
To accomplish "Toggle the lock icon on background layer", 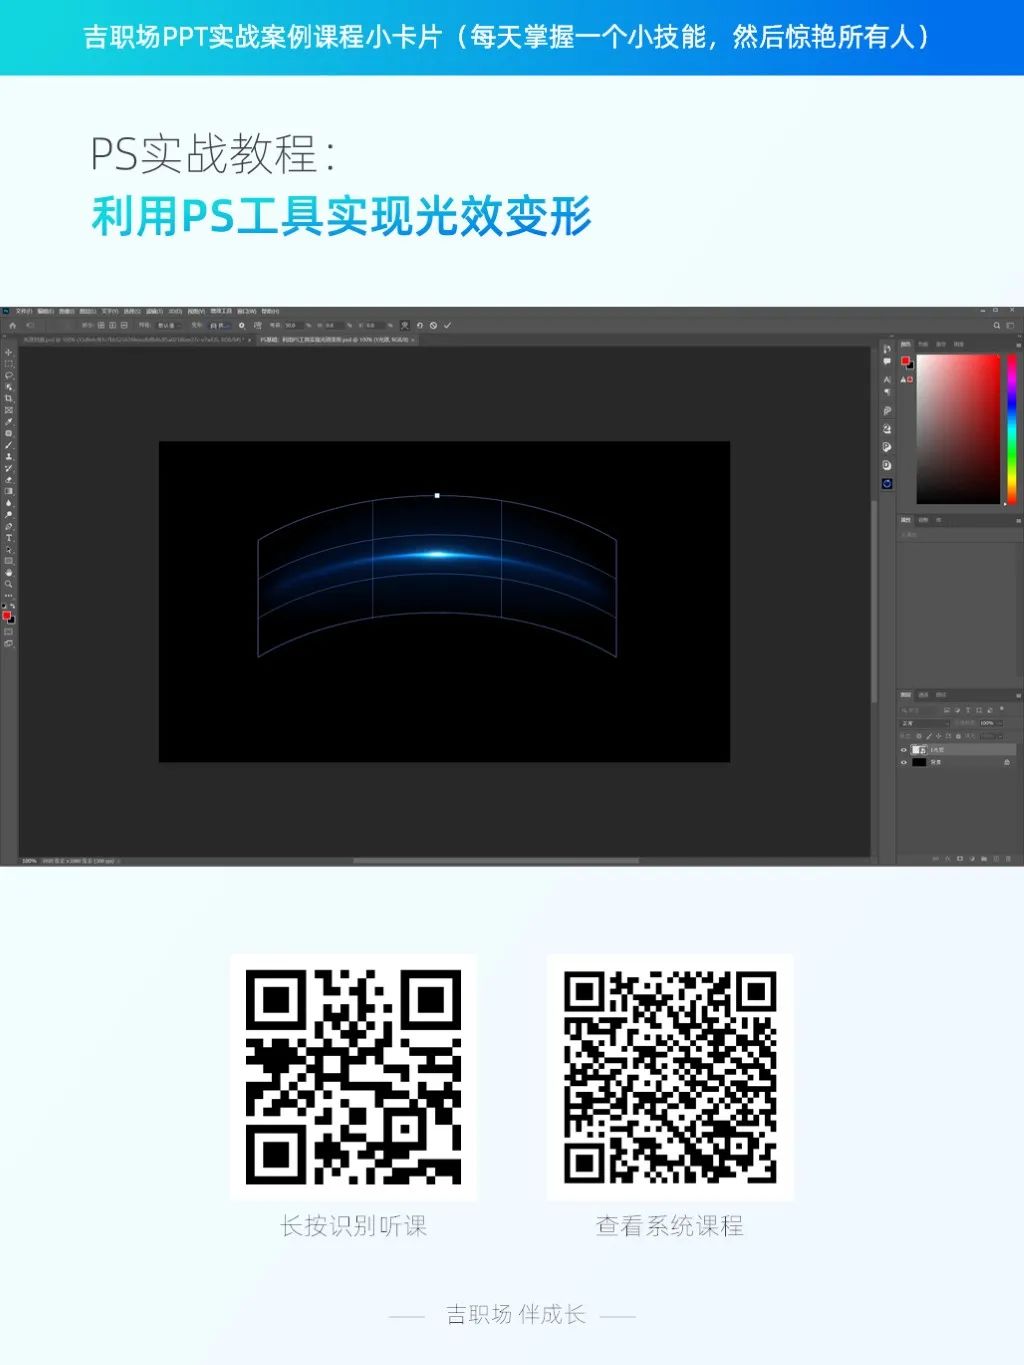I will [1007, 762].
